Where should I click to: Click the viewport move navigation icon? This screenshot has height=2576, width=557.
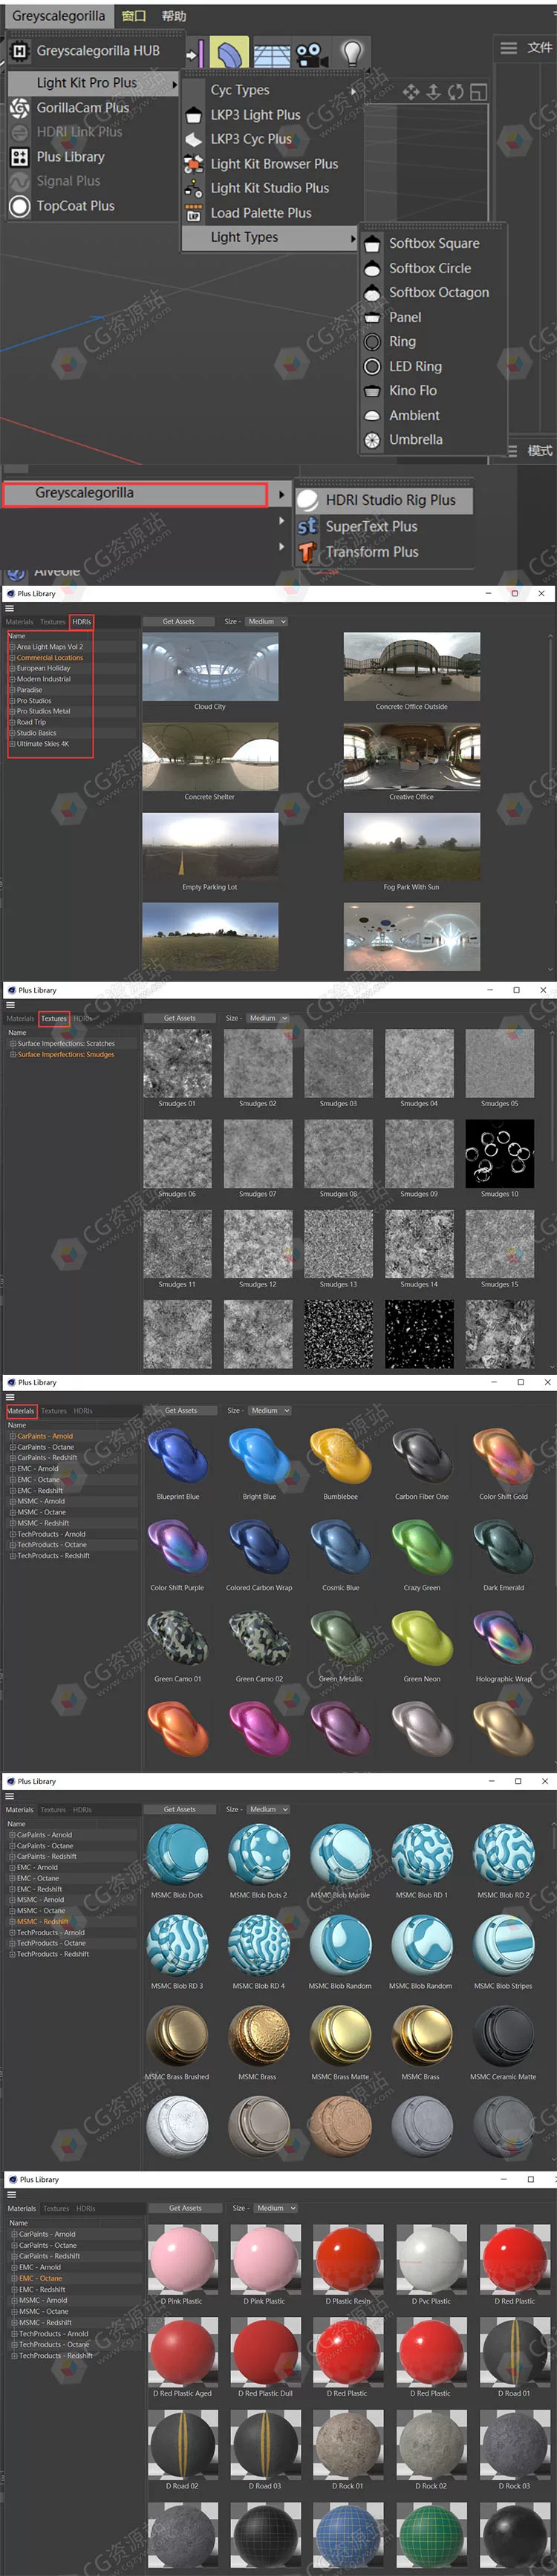click(411, 92)
